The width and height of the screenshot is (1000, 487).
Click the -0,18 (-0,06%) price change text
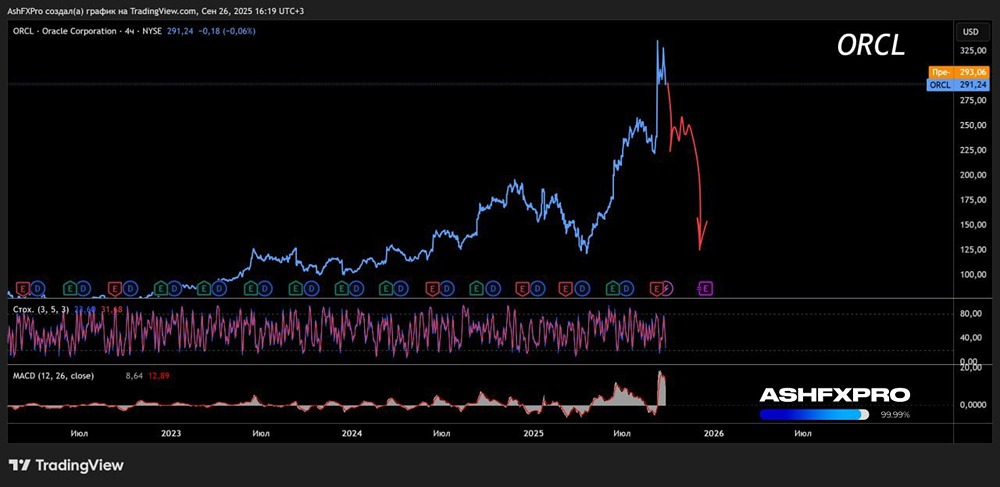226,30
